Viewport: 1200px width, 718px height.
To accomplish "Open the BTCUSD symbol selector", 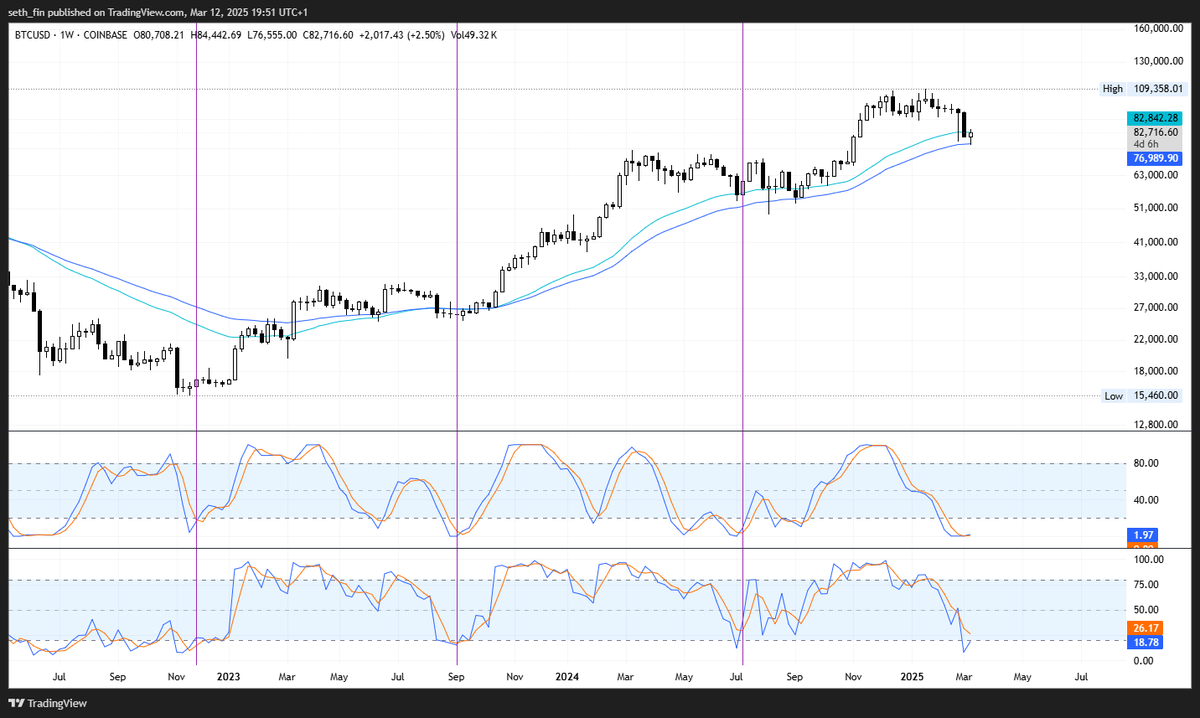I will point(31,35).
